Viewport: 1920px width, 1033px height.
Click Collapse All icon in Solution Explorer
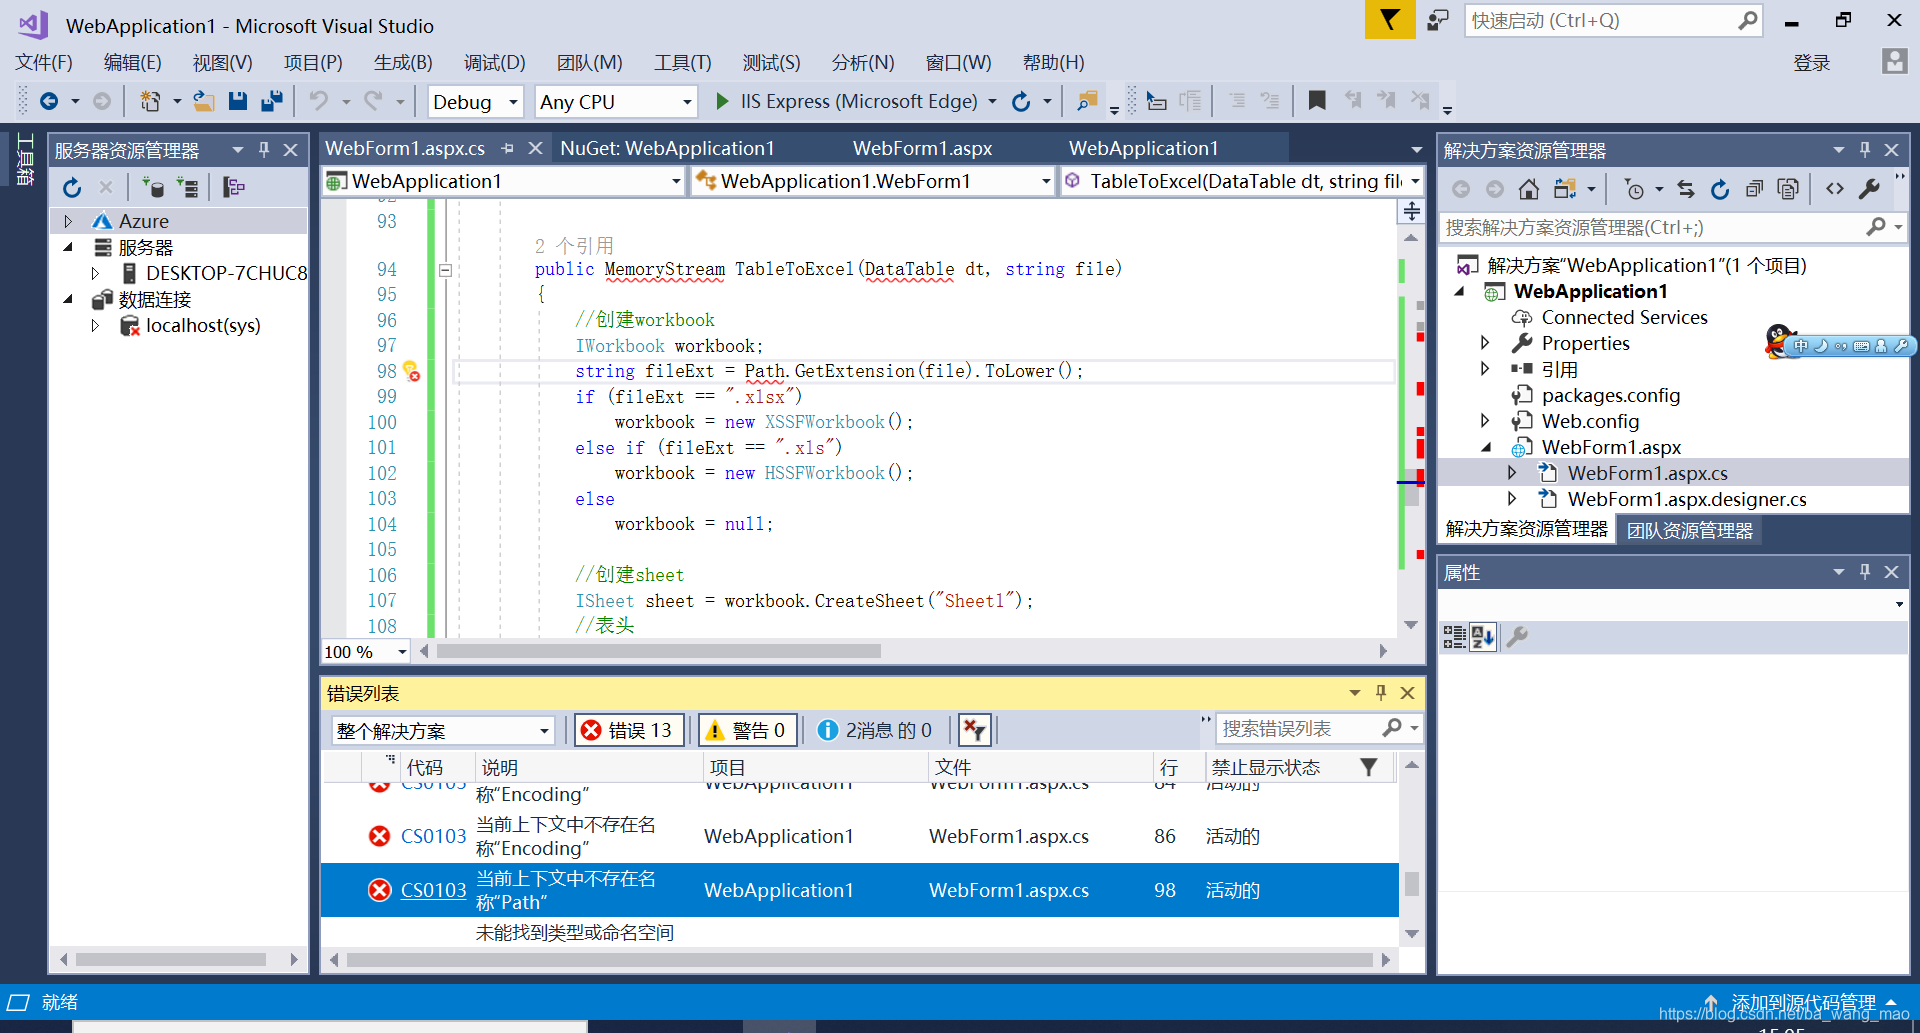1754,189
